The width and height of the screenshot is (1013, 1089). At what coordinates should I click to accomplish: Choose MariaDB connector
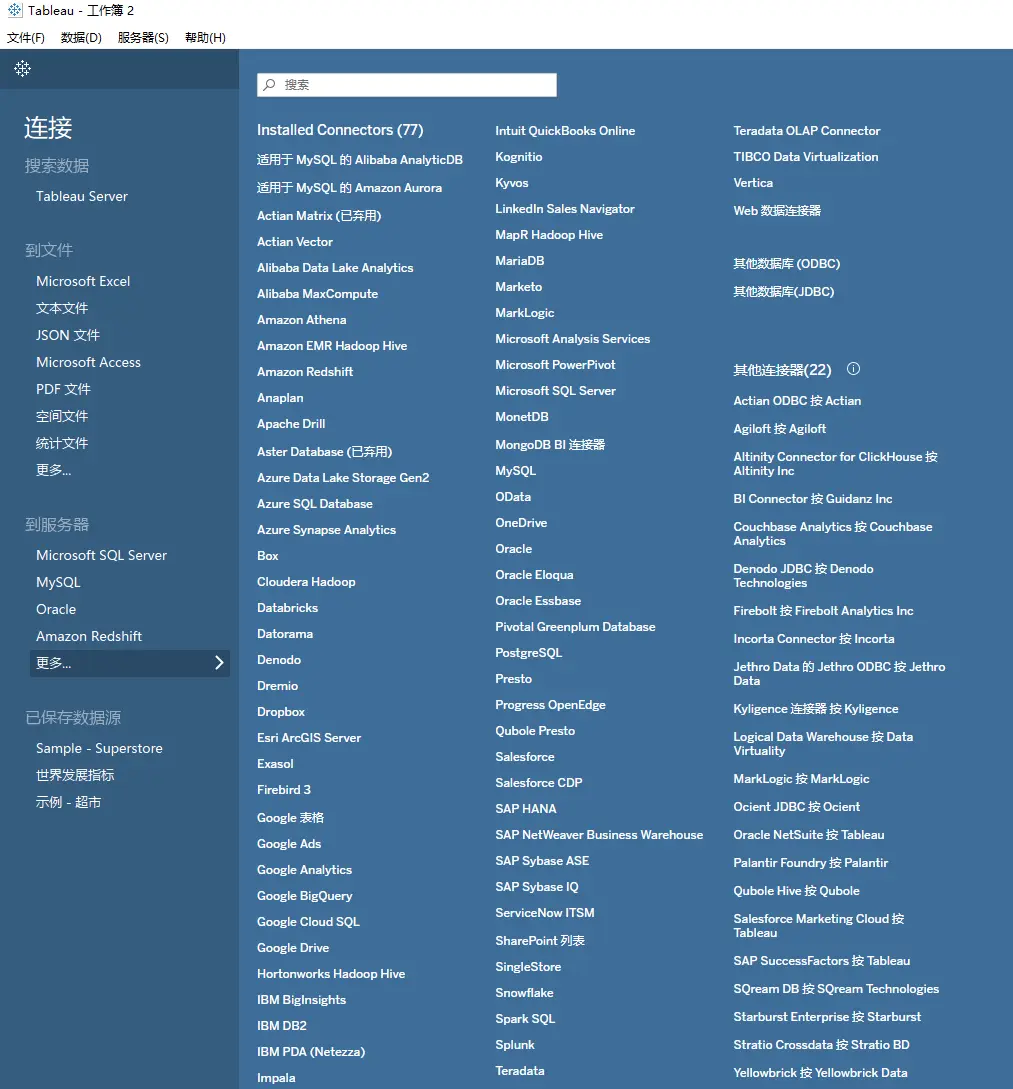(x=520, y=261)
